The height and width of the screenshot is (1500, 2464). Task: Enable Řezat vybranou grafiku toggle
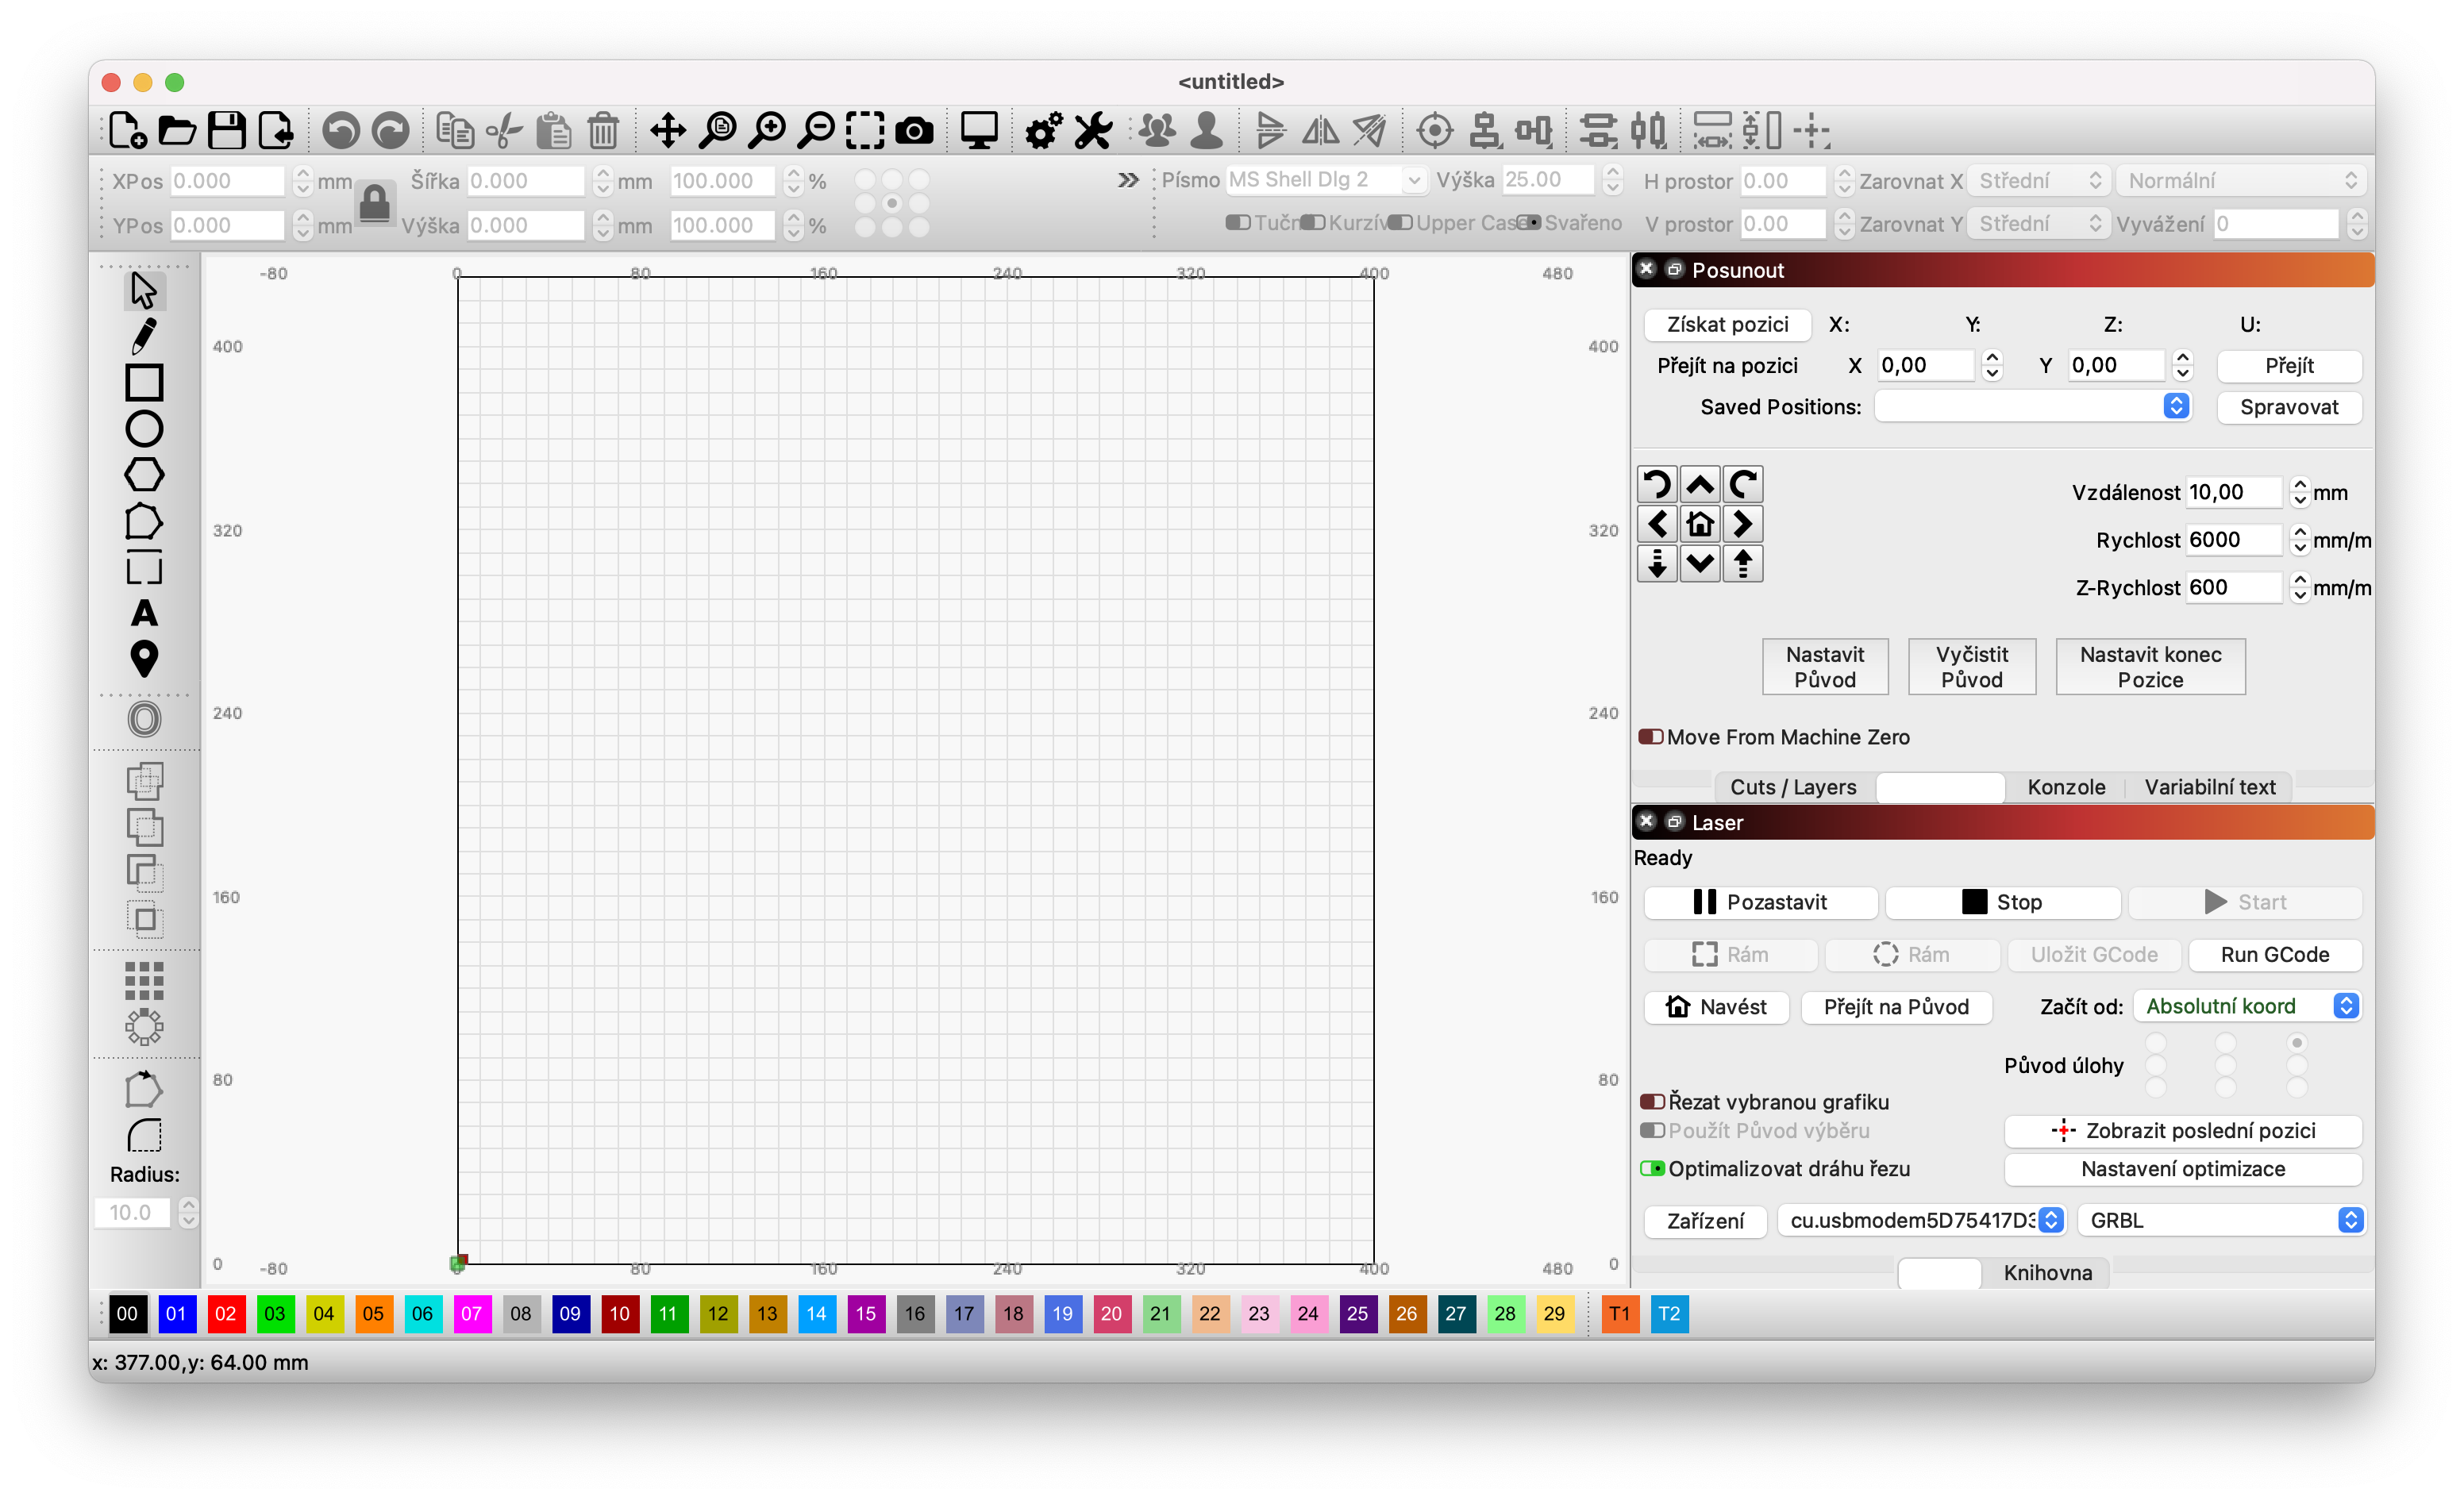1652,1102
